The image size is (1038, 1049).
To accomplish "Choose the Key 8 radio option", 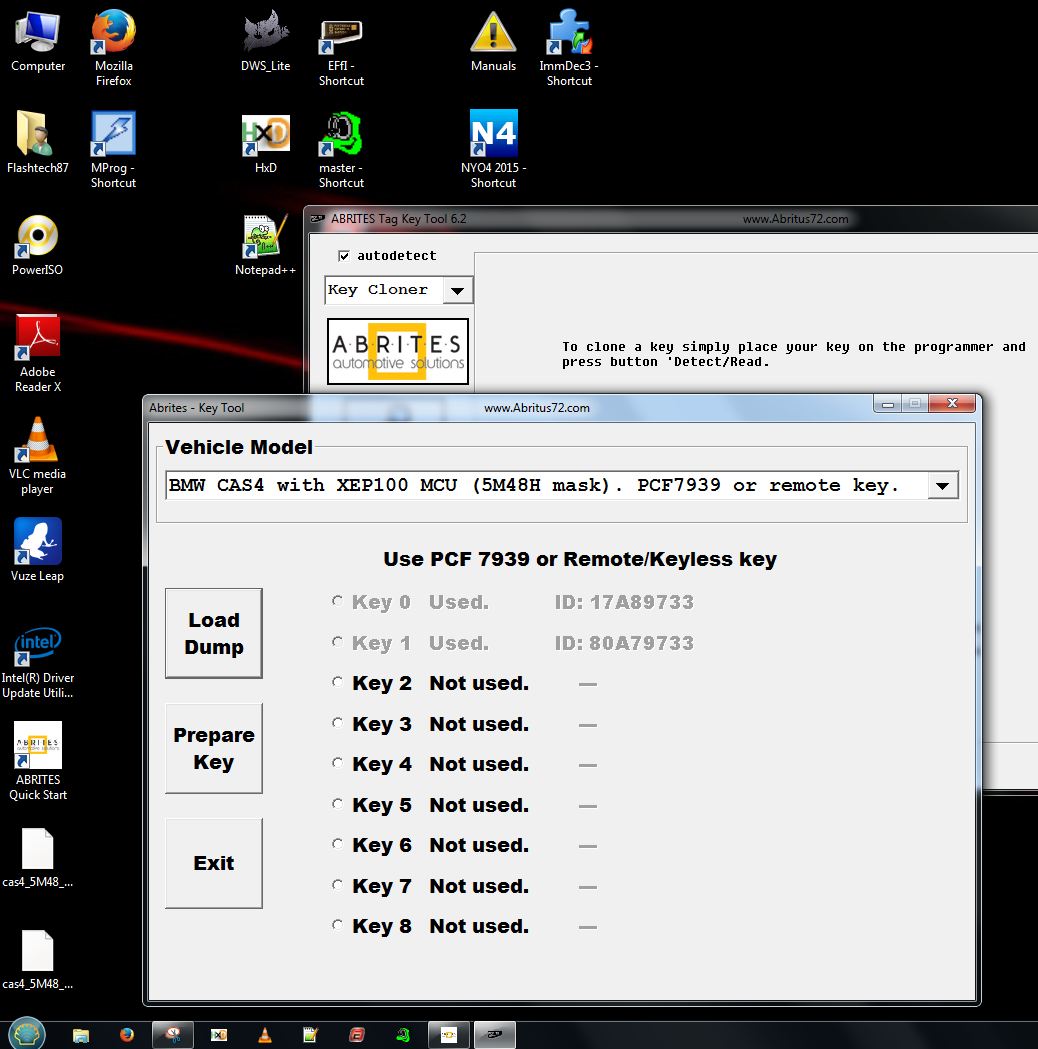I will click(x=338, y=926).
